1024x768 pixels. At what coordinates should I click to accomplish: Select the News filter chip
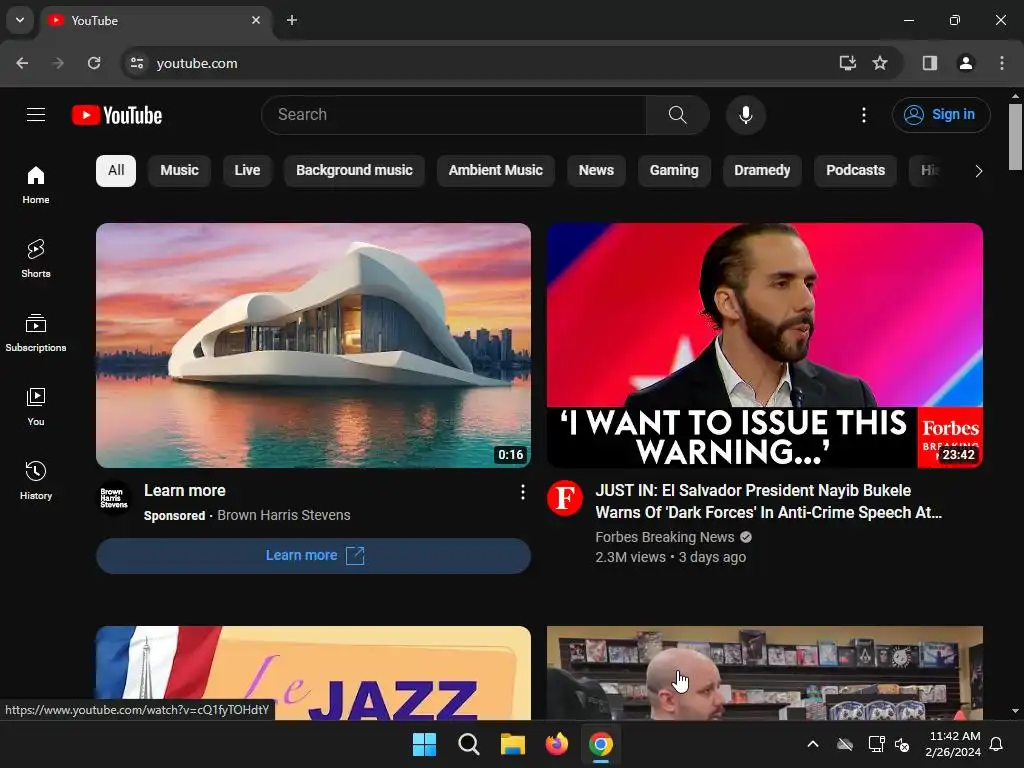pyautogui.click(x=596, y=170)
